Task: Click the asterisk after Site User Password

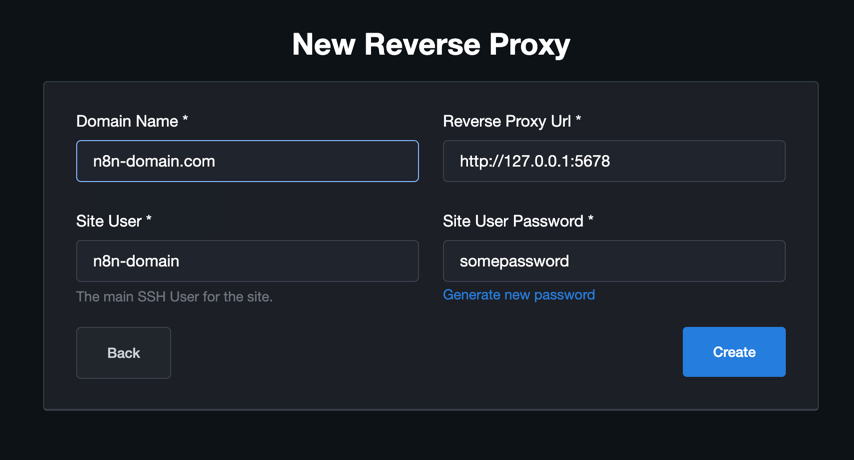Action: click(x=590, y=219)
